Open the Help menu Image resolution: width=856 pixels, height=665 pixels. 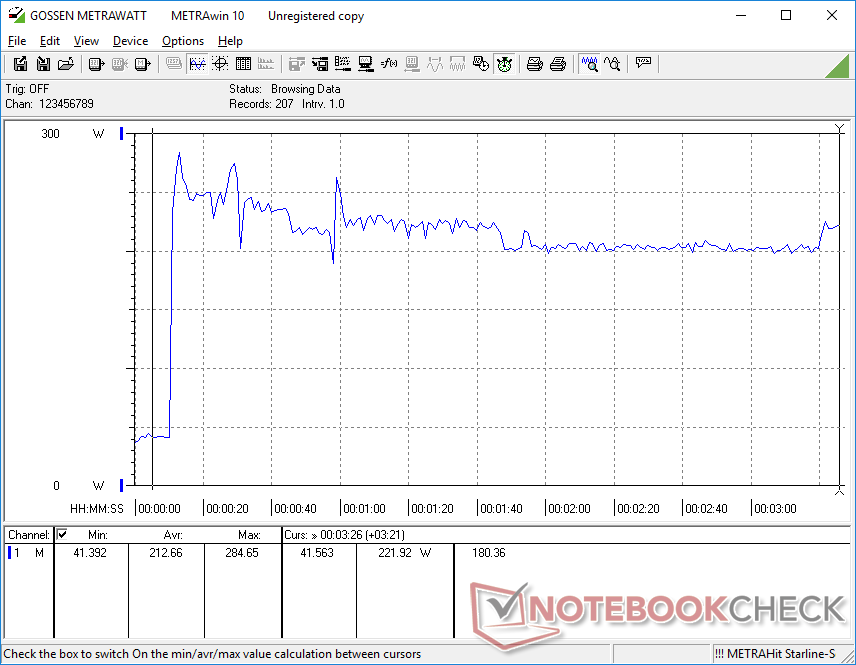[x=230, y=41]
